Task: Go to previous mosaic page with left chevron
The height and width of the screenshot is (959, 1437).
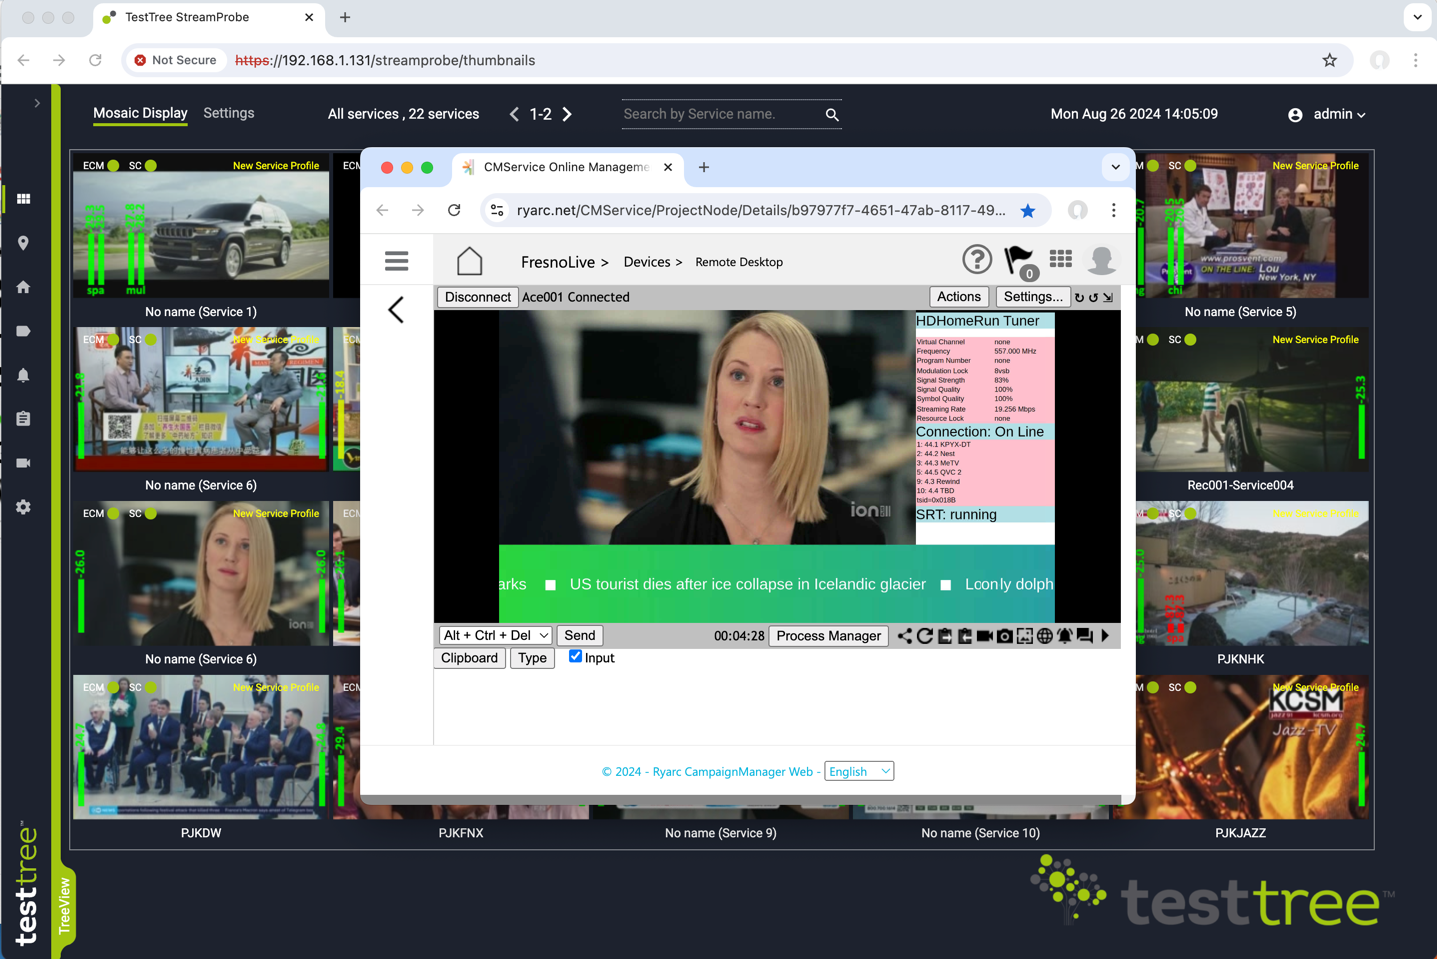Action: (514, 114)
